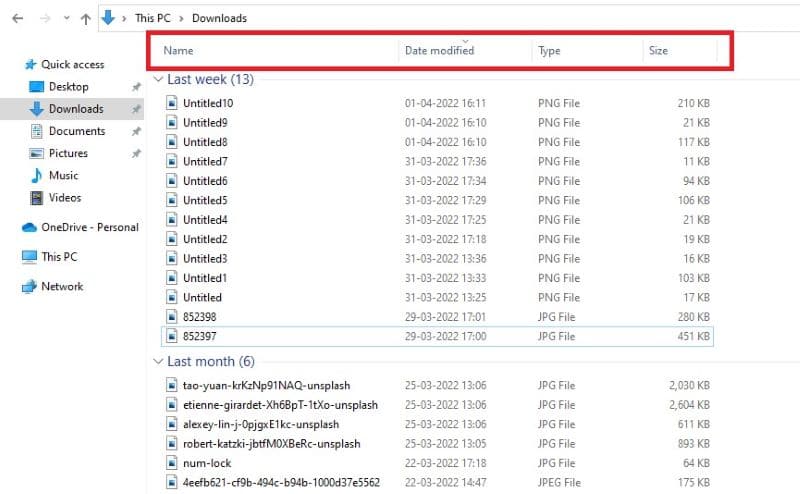Click the 31-03-2022 17:36 date cell
Screen dimensions: 800x494
pos(445,161)
